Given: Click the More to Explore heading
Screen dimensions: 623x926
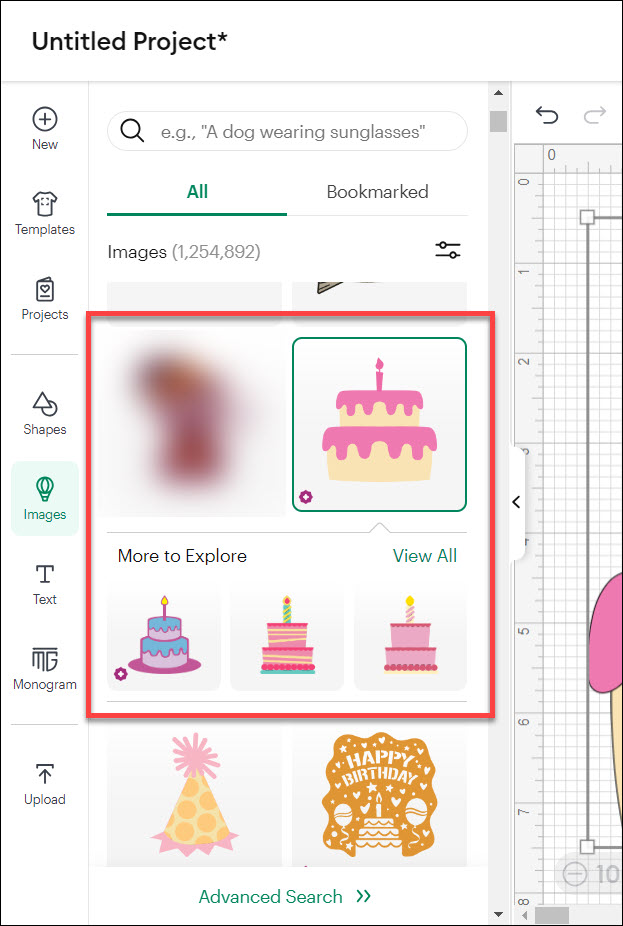Looking at the screenshot, I should [182, 556].
